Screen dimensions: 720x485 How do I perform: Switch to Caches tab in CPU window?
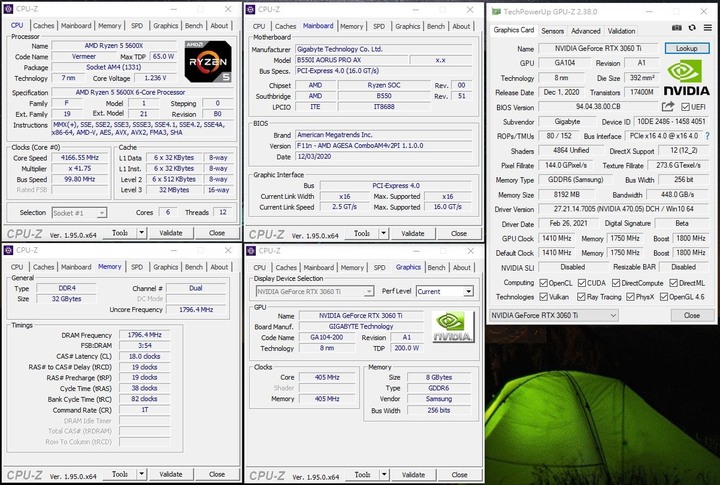pos(44,26)
